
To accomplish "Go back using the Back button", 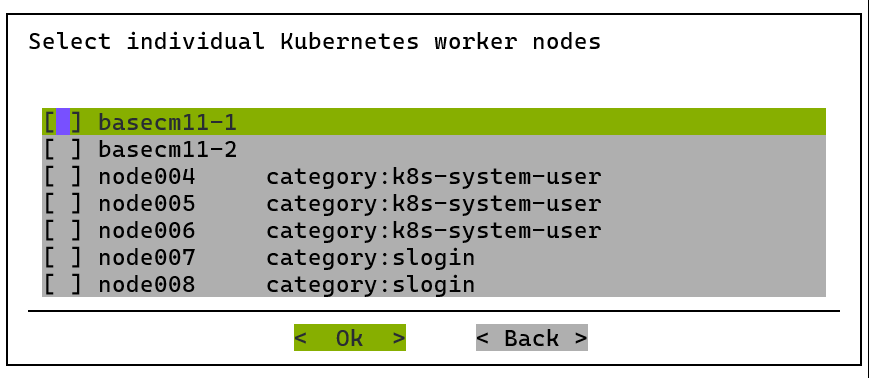I will pos(531,338).
